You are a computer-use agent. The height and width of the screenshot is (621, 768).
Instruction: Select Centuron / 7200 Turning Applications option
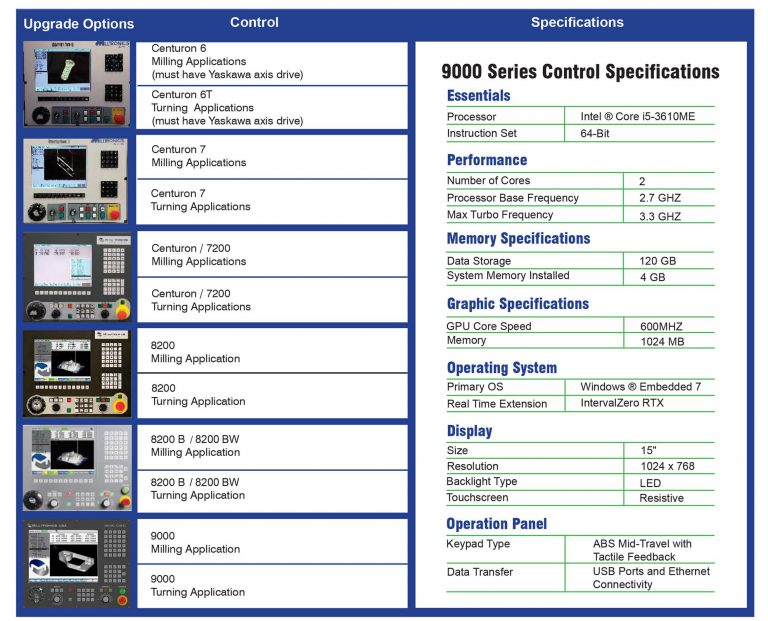[x=272, y=300]
